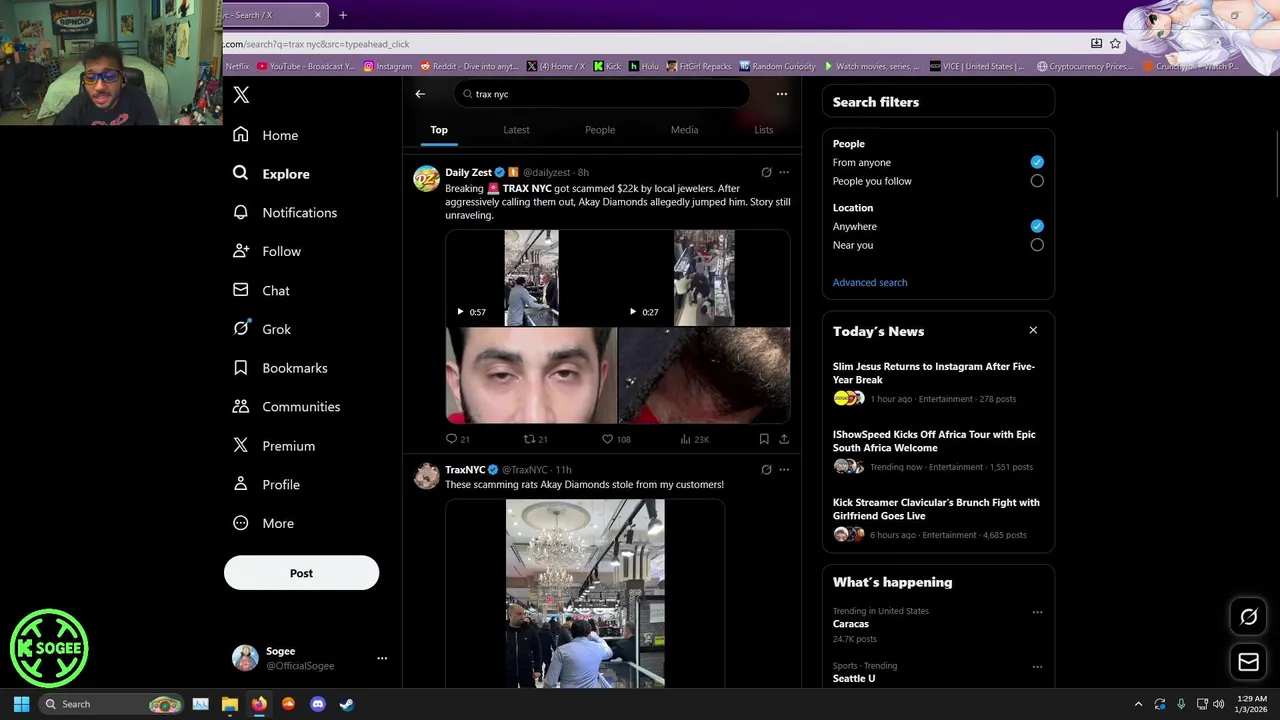
Task: Open options for Seattle U trend
Action: [x=1037, y=667]
